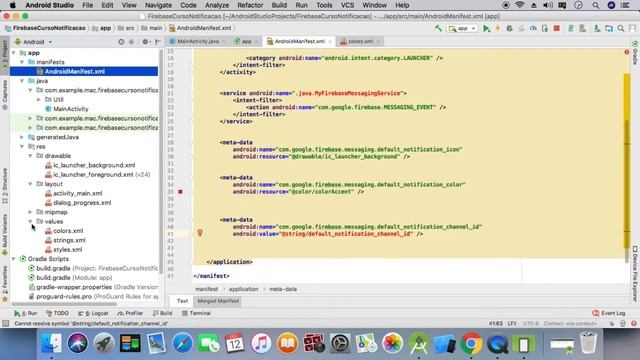Viewport: 640px width, 360px height.
Task: Open the Profiler tool window
Action: 130,313
